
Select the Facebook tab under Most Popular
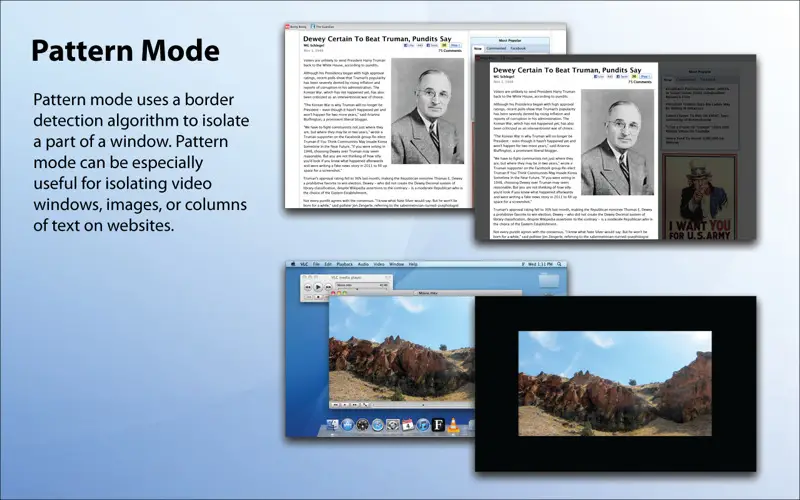pos(518,48)
